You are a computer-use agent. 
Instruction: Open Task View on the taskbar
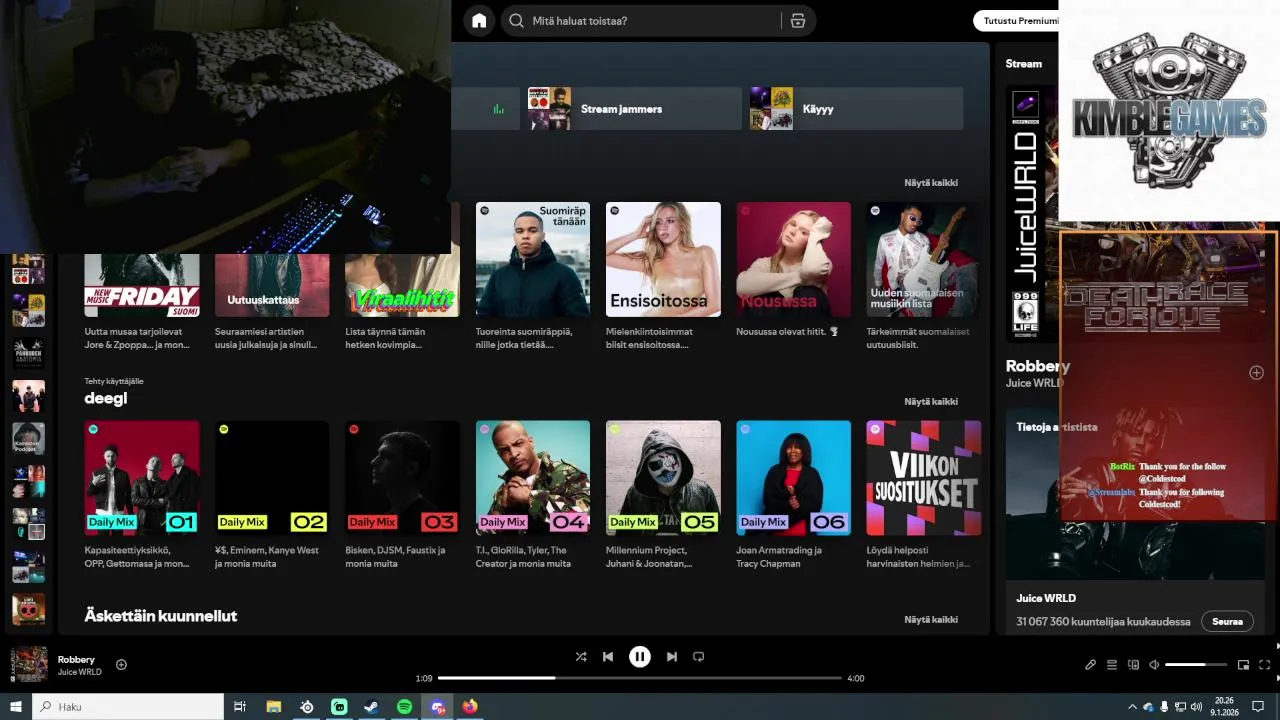coord(240,707)
